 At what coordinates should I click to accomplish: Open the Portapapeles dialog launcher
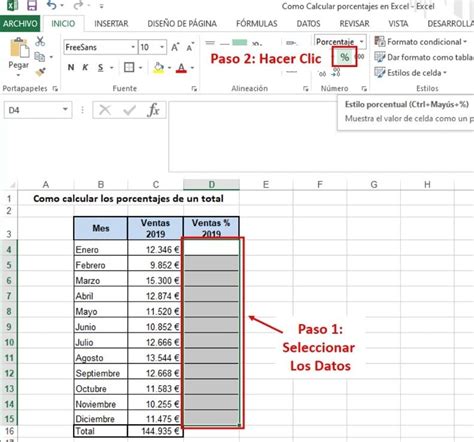click(x=55, y=89)
